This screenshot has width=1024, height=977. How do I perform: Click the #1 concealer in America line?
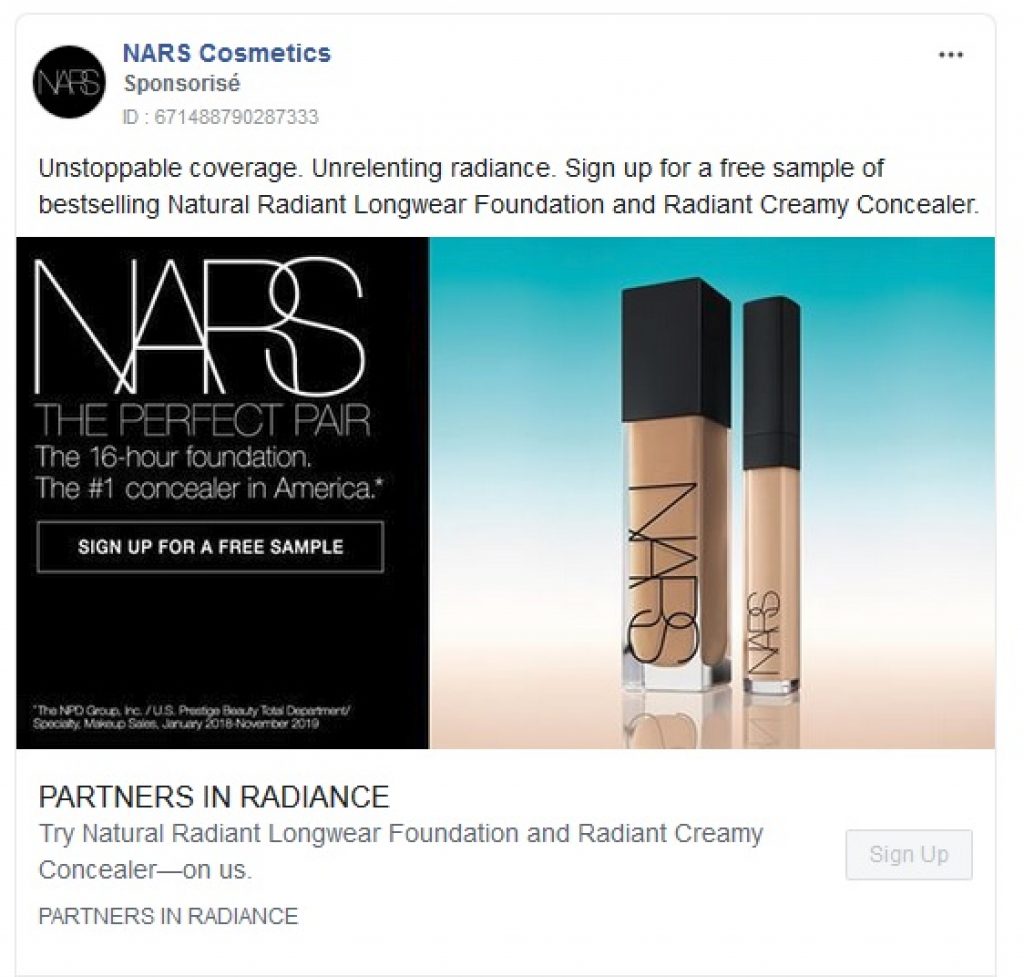(209, 488)
